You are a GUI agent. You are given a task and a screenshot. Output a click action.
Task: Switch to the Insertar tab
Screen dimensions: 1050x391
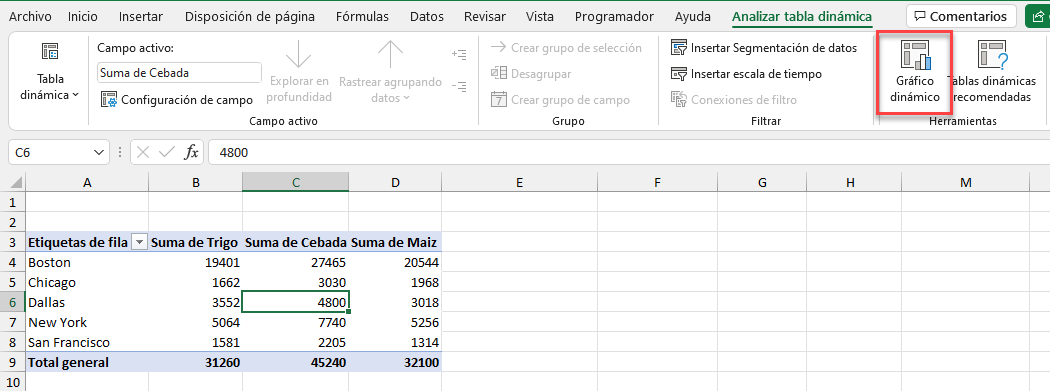[142, 17]
